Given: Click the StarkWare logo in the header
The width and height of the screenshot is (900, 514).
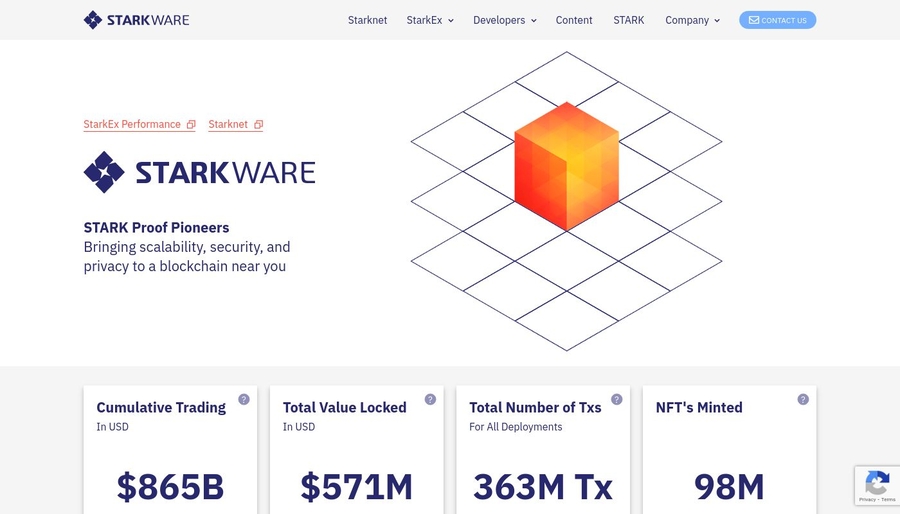Looking at the screenshot, I should pos(136,20).
